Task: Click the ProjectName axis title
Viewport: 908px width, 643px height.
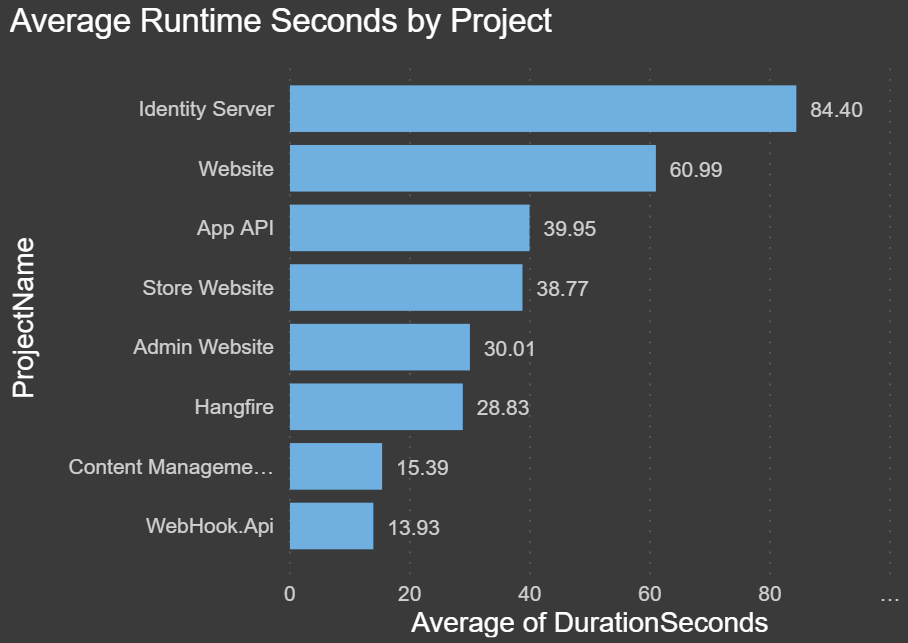Action: pos(24,317)
